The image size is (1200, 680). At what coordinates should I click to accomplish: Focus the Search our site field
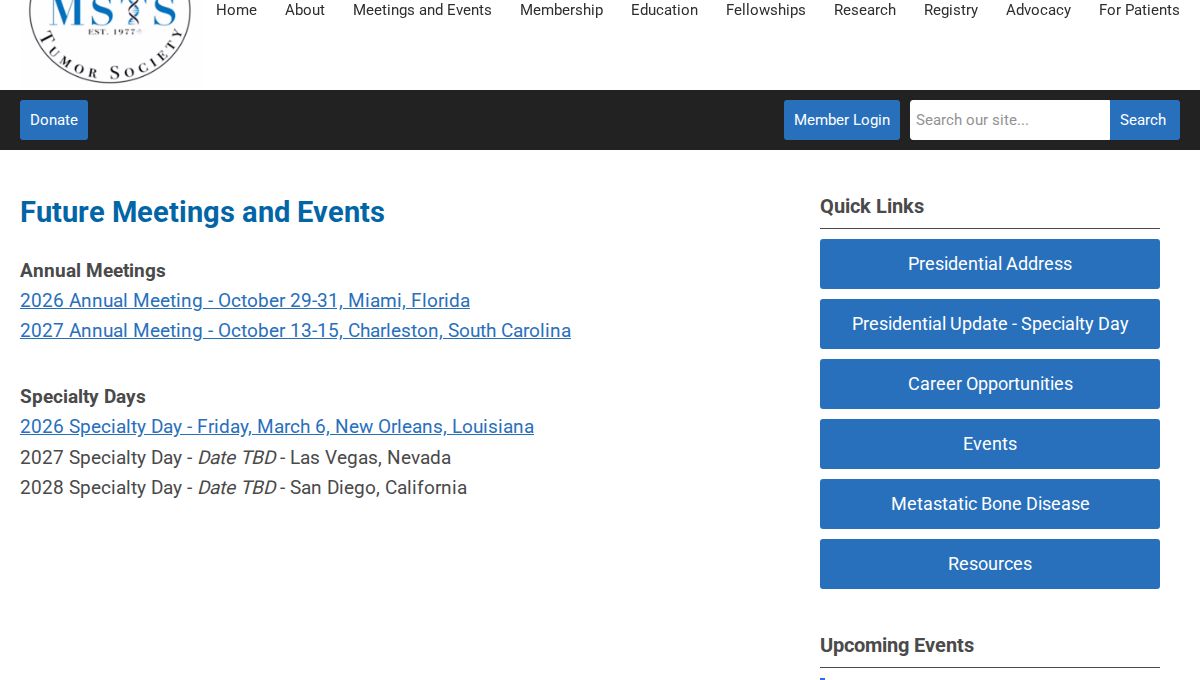pyautogui.click(x=1010, y=120)
